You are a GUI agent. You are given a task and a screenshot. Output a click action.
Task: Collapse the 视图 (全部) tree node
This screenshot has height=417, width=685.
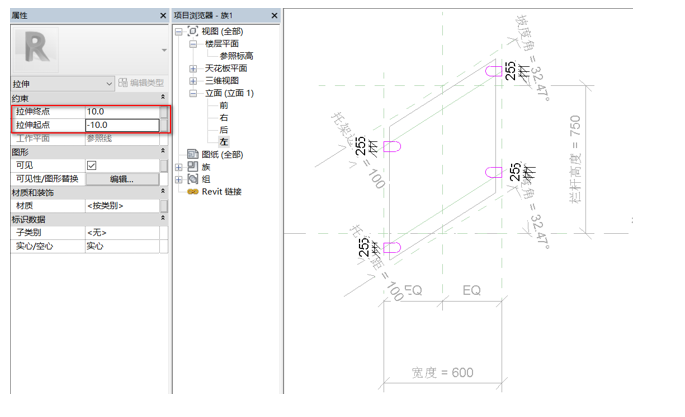pyautogui.click(x=179, y=32)
